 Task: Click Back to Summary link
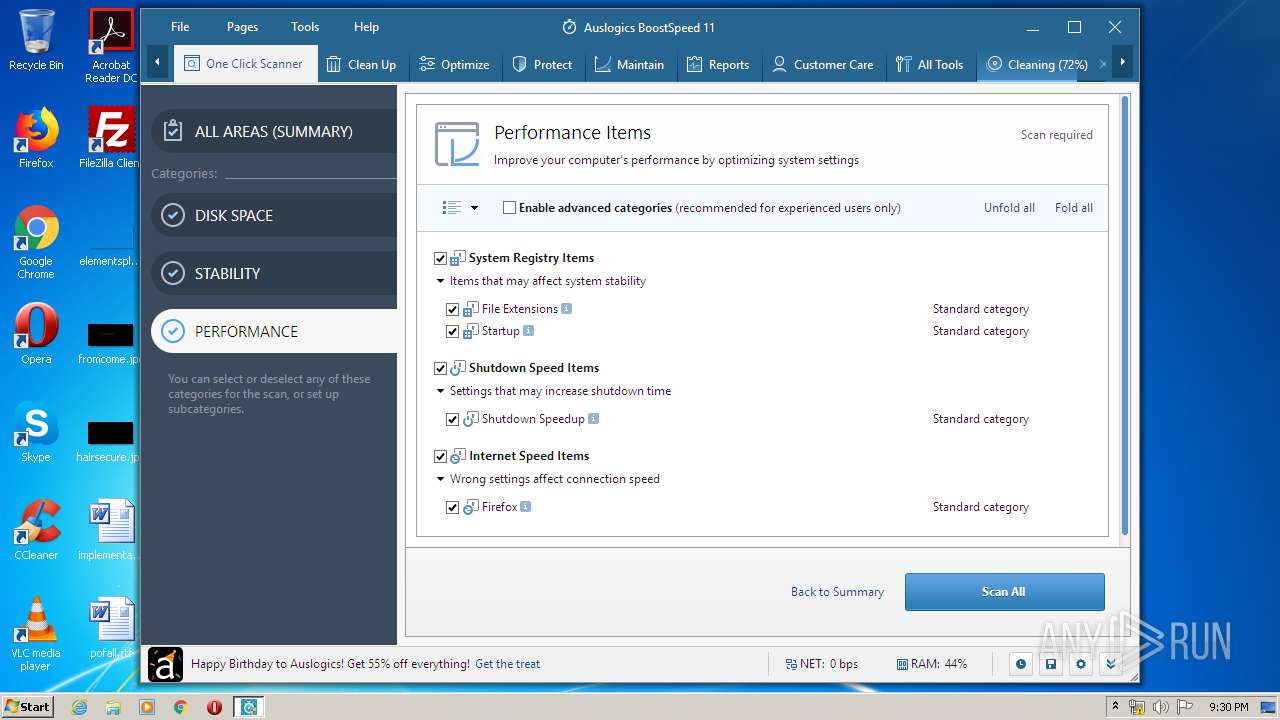click(837, 591)
